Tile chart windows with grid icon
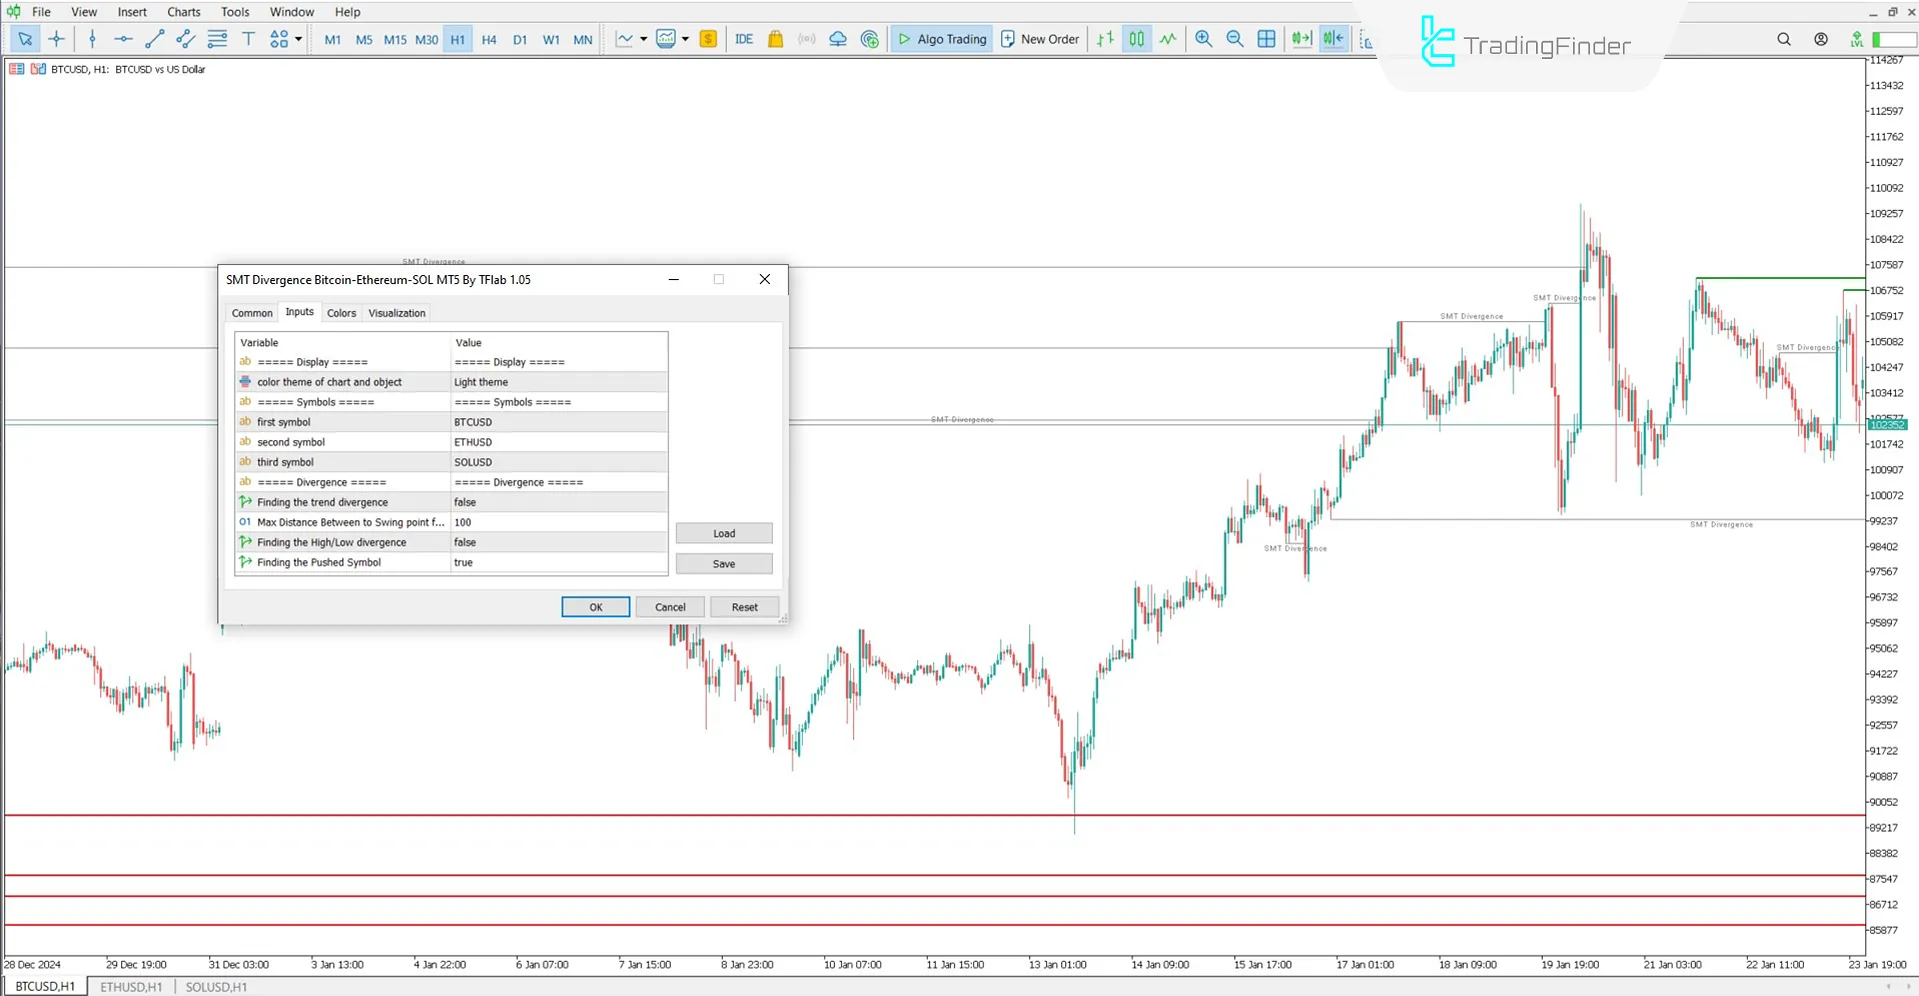 [x=1266, y=39]
